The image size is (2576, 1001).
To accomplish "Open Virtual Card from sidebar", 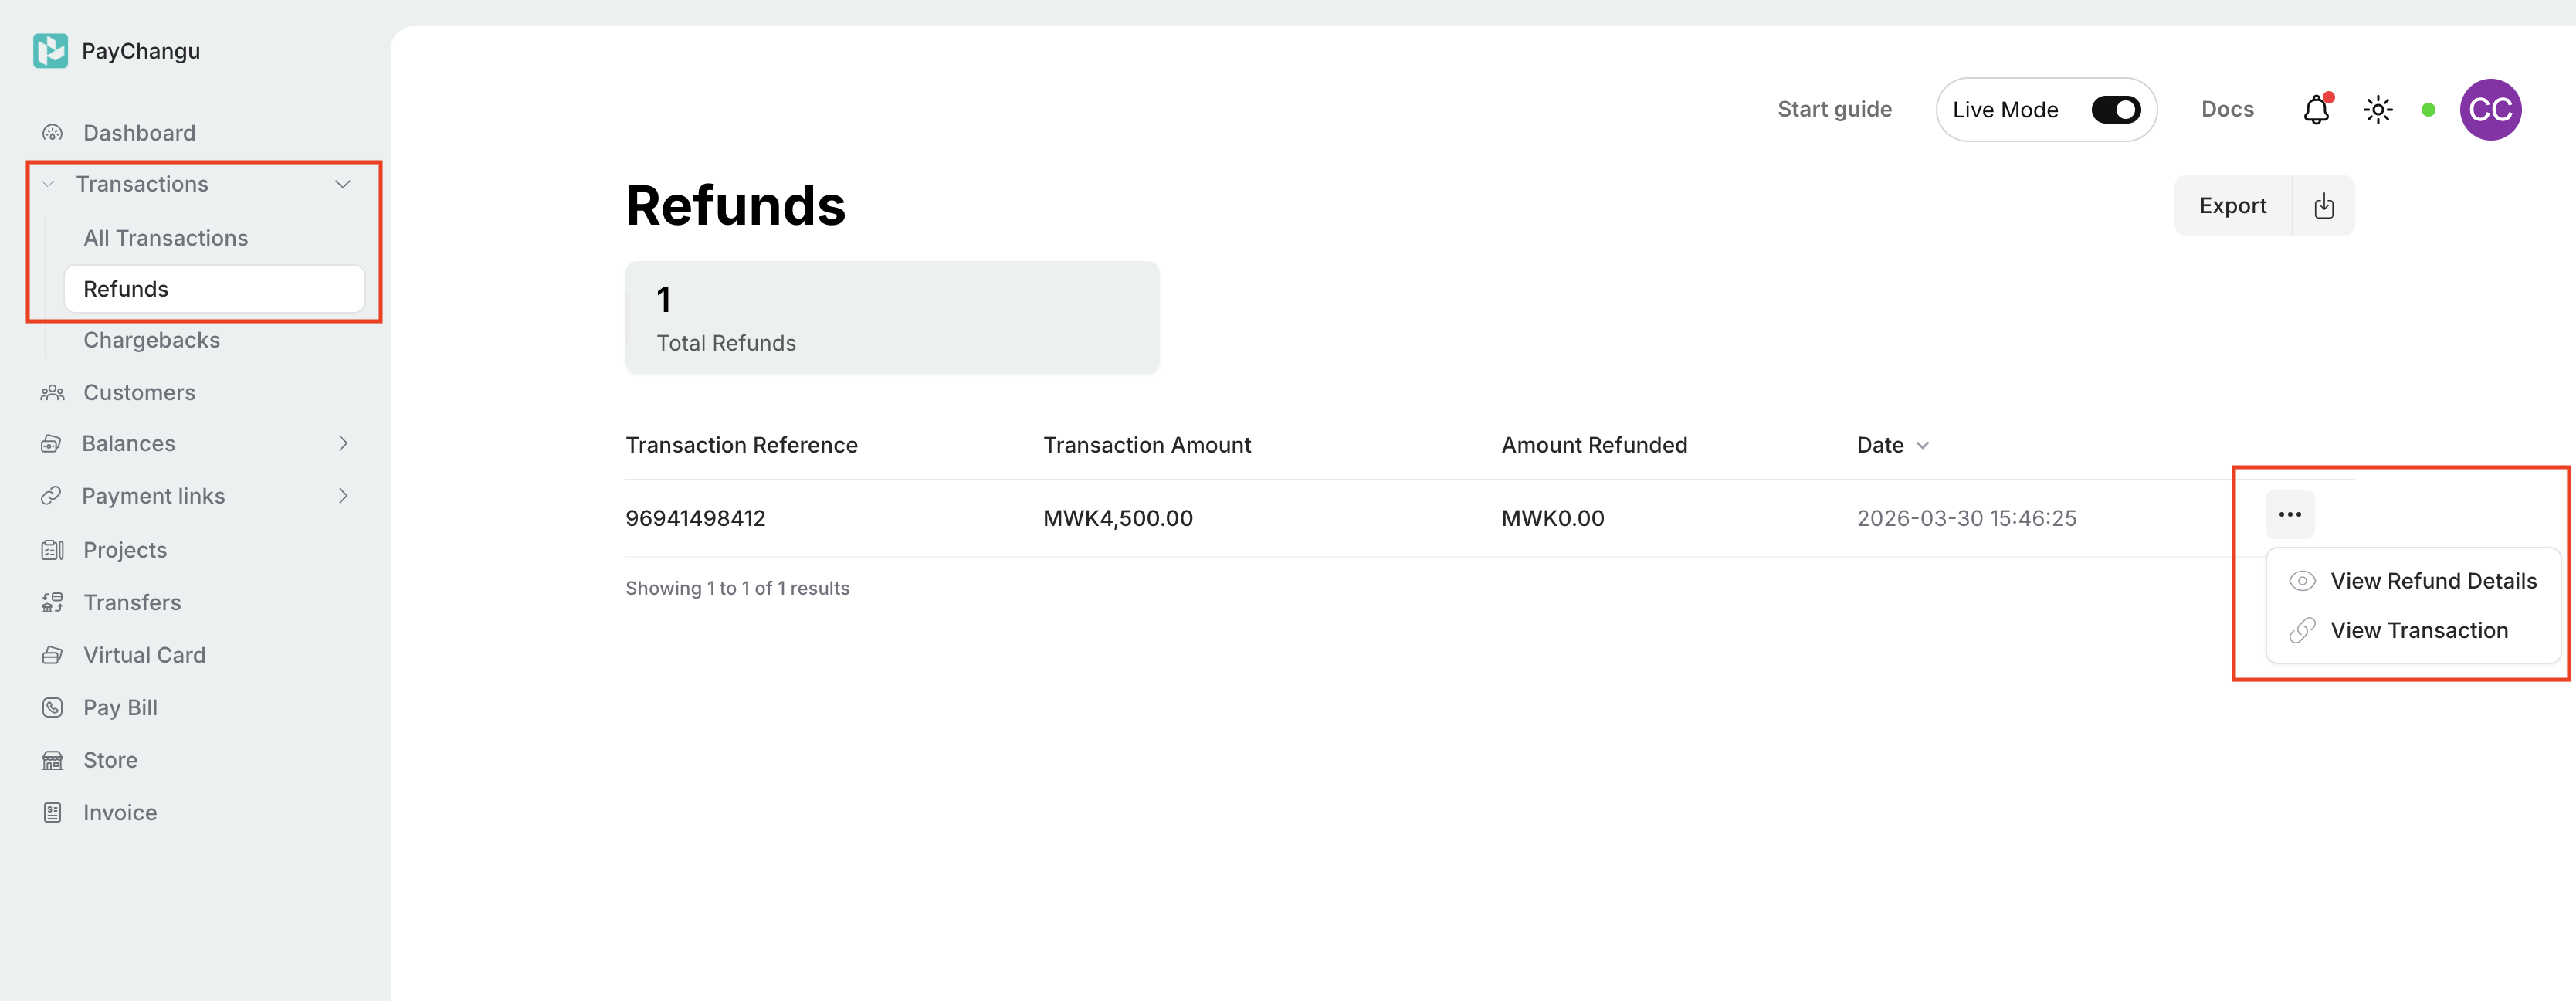I will pyautogui.click(x=144, y=655).
